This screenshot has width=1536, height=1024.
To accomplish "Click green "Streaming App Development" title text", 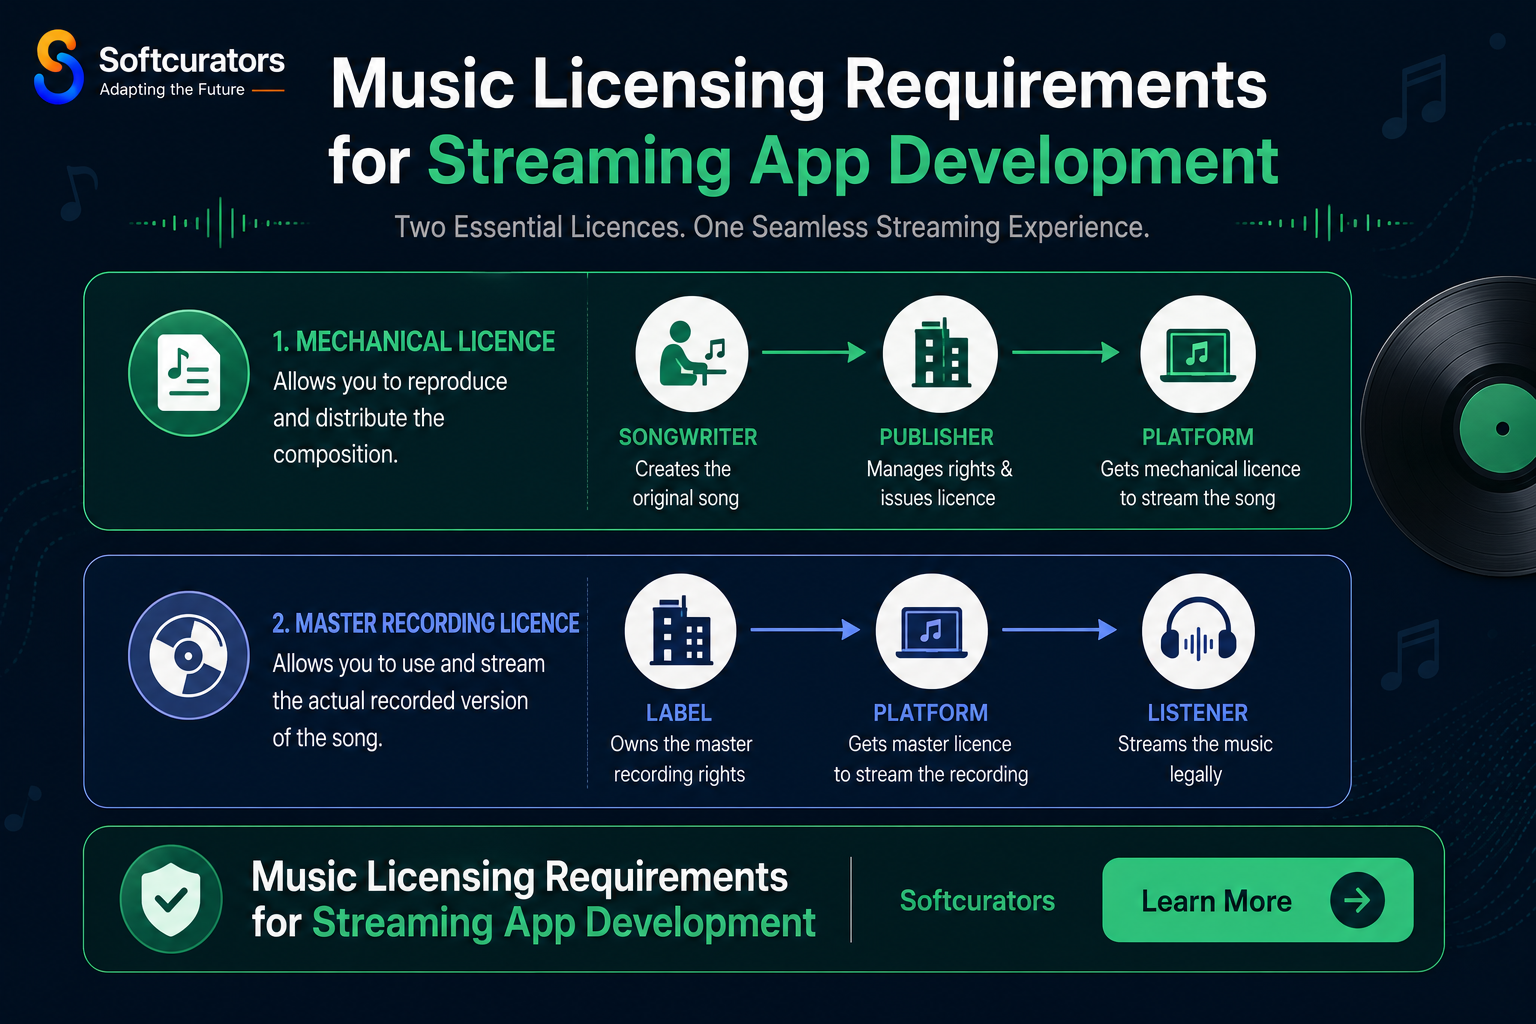I will (853, 161).
